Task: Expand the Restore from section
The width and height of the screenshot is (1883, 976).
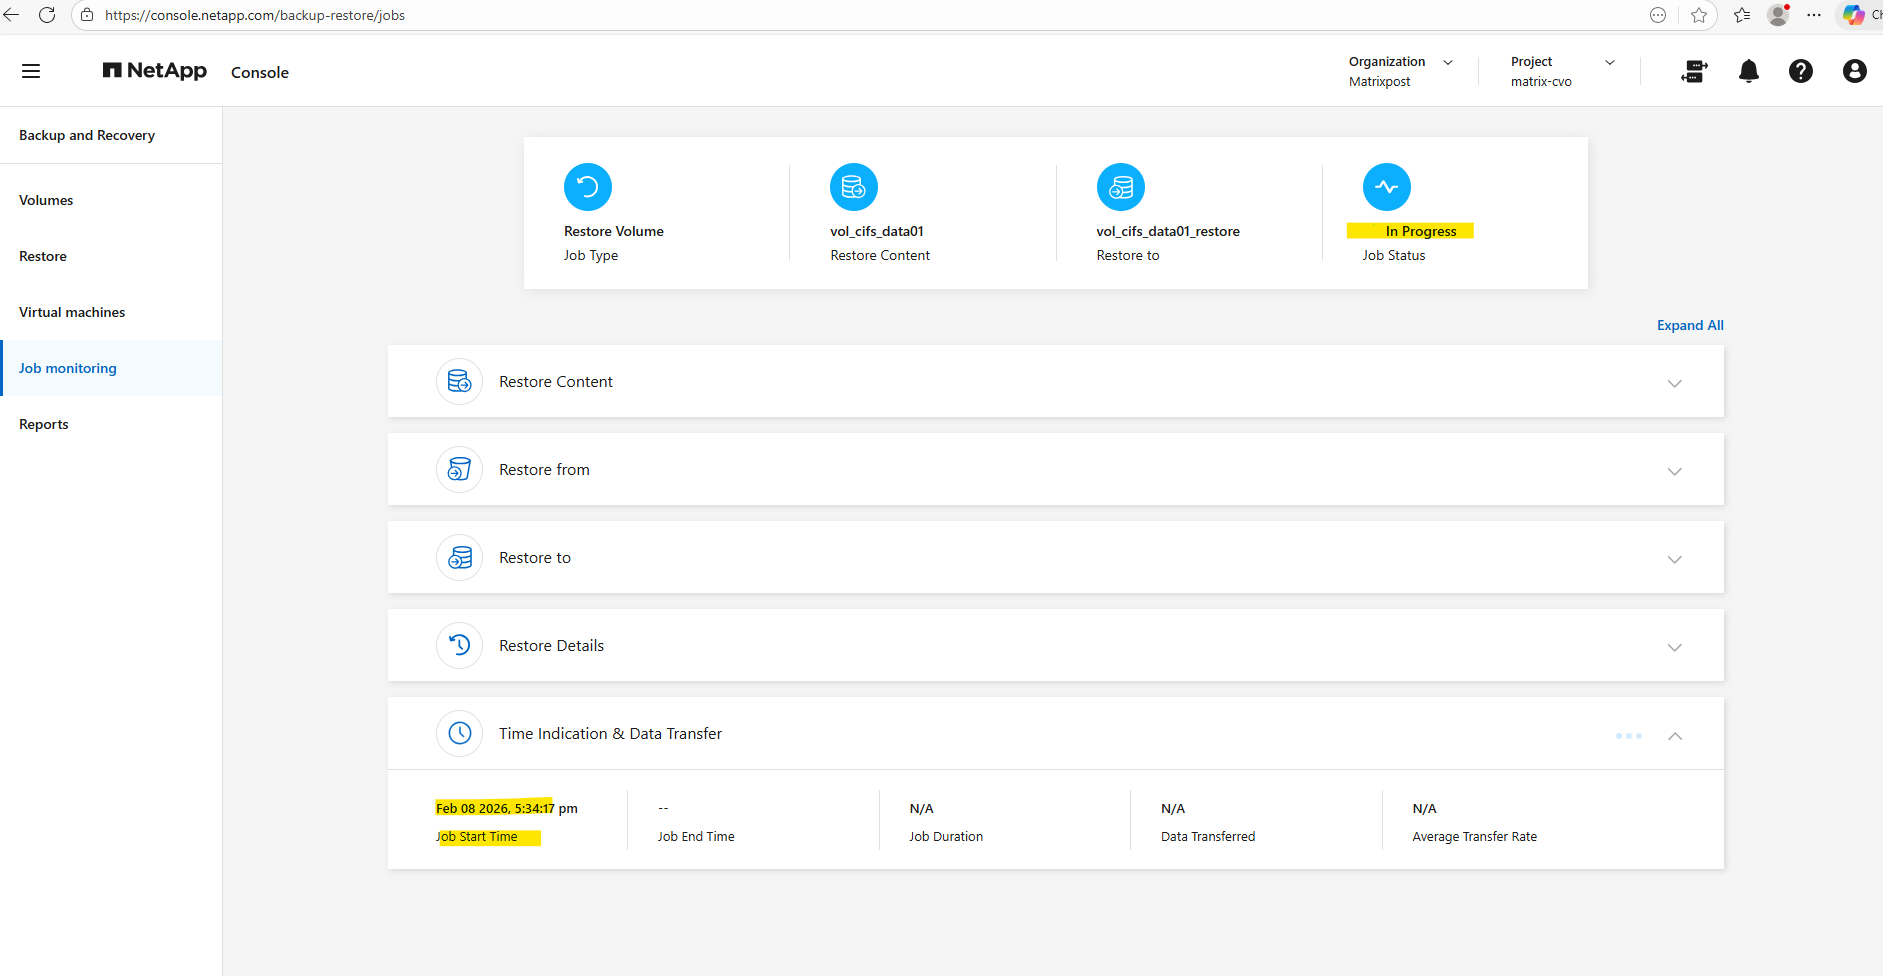Action: tap(1674, 471)
